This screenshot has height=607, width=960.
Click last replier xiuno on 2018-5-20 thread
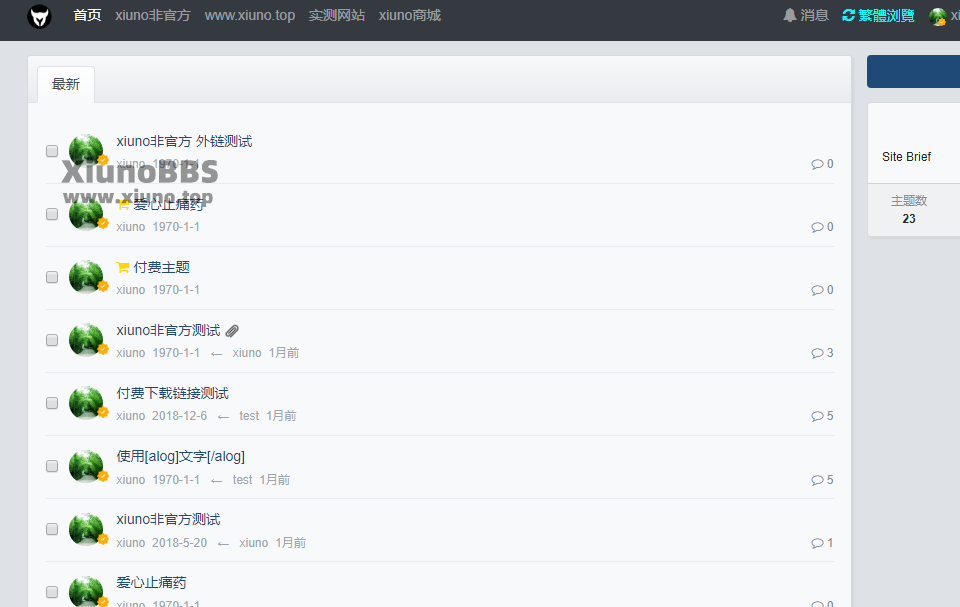253,543
